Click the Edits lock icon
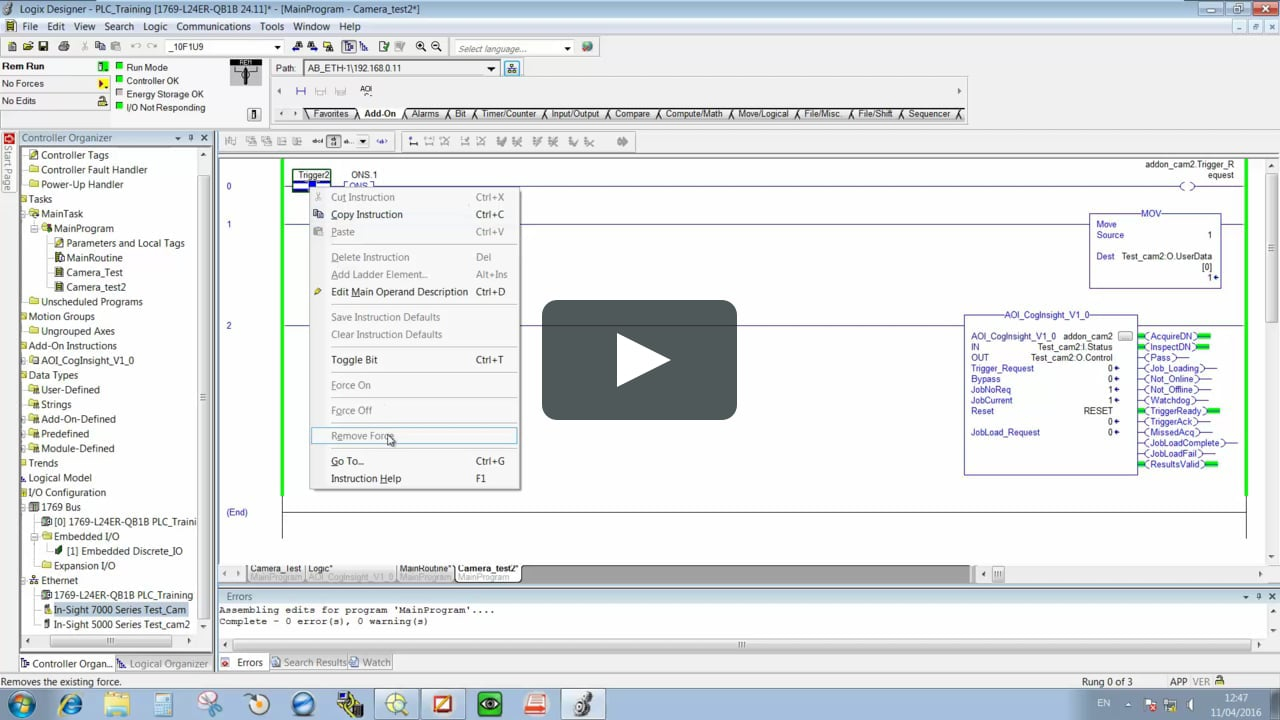The height and width of the screenshot is (720, 1280). point(103,101)
